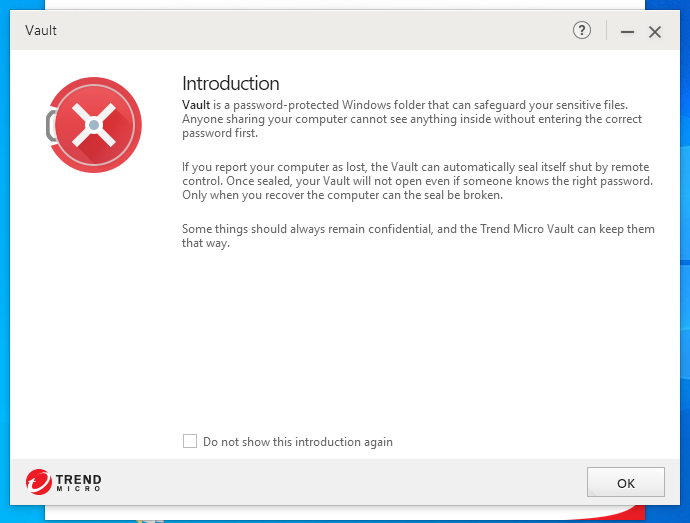Screen dimensions: 690x523
Task: Close the Vault dialog
Action: tap(655, 32)
